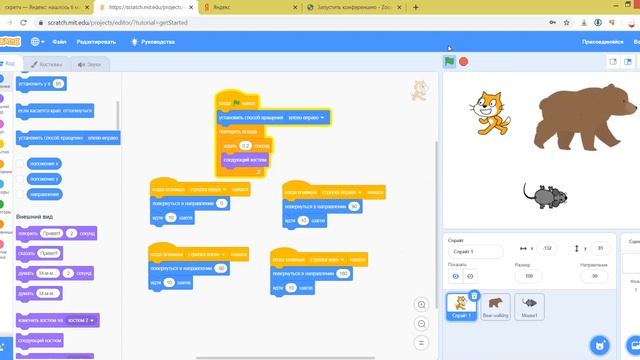Click the mouse sprite on the stage
The width and height of the screenshot is (640, 360).
[545, 196]
